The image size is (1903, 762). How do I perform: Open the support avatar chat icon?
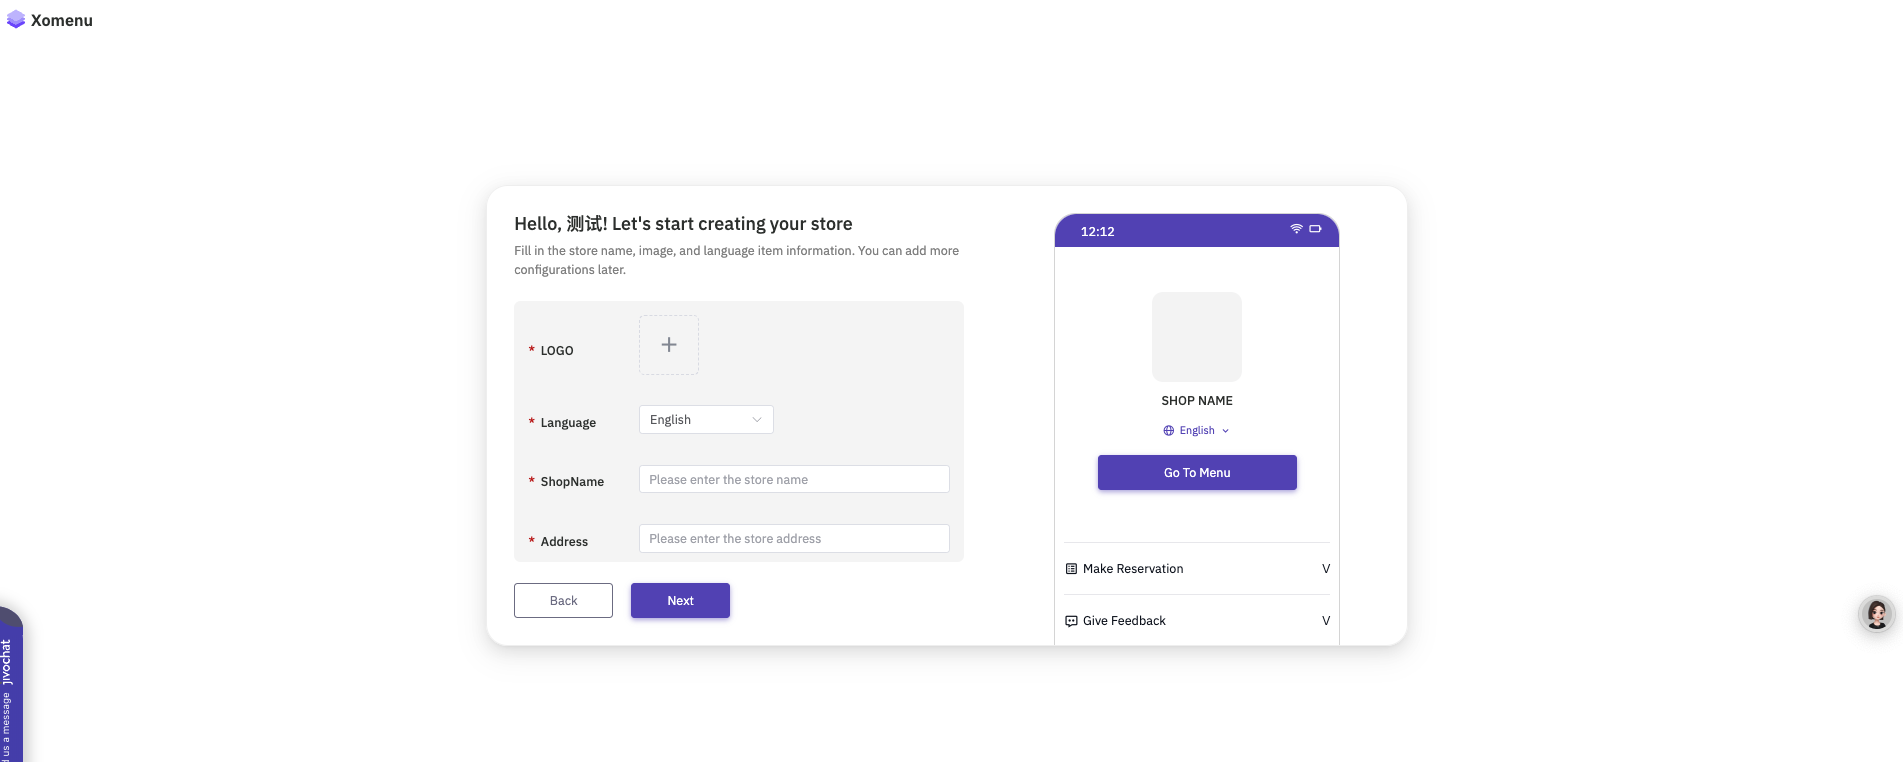coord(1877,614)
